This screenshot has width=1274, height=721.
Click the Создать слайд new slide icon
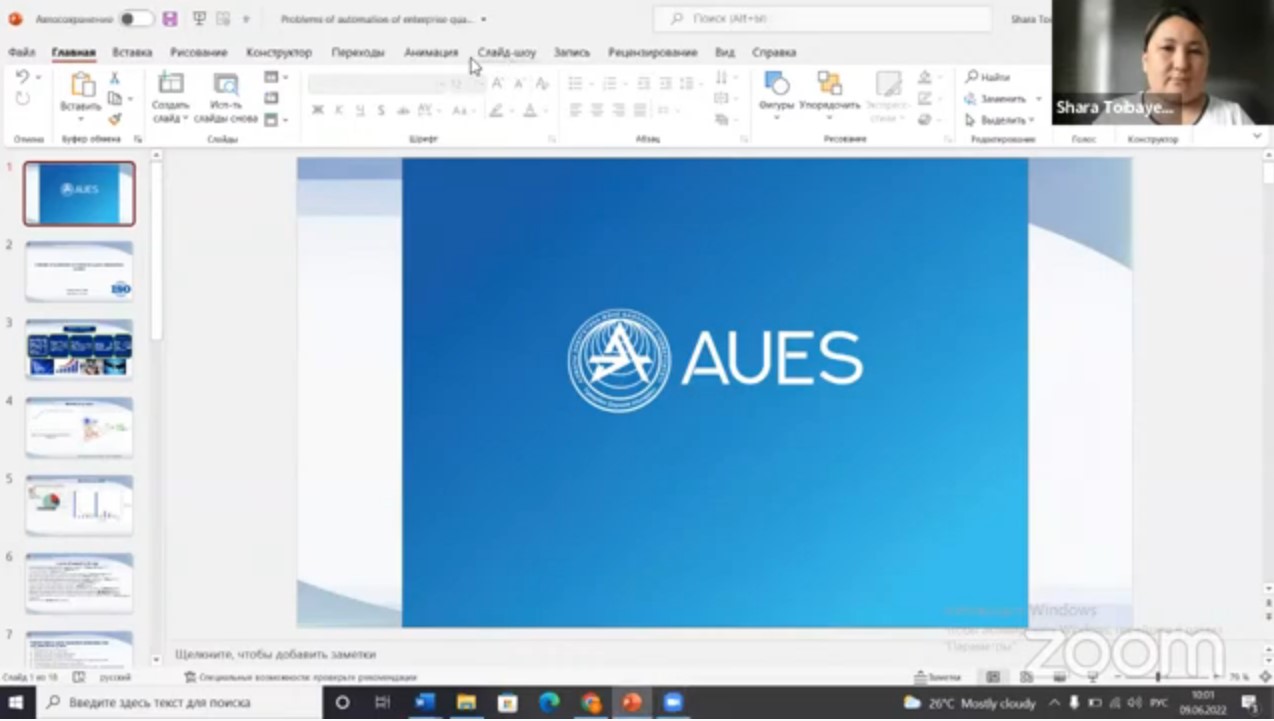(171, 83)
